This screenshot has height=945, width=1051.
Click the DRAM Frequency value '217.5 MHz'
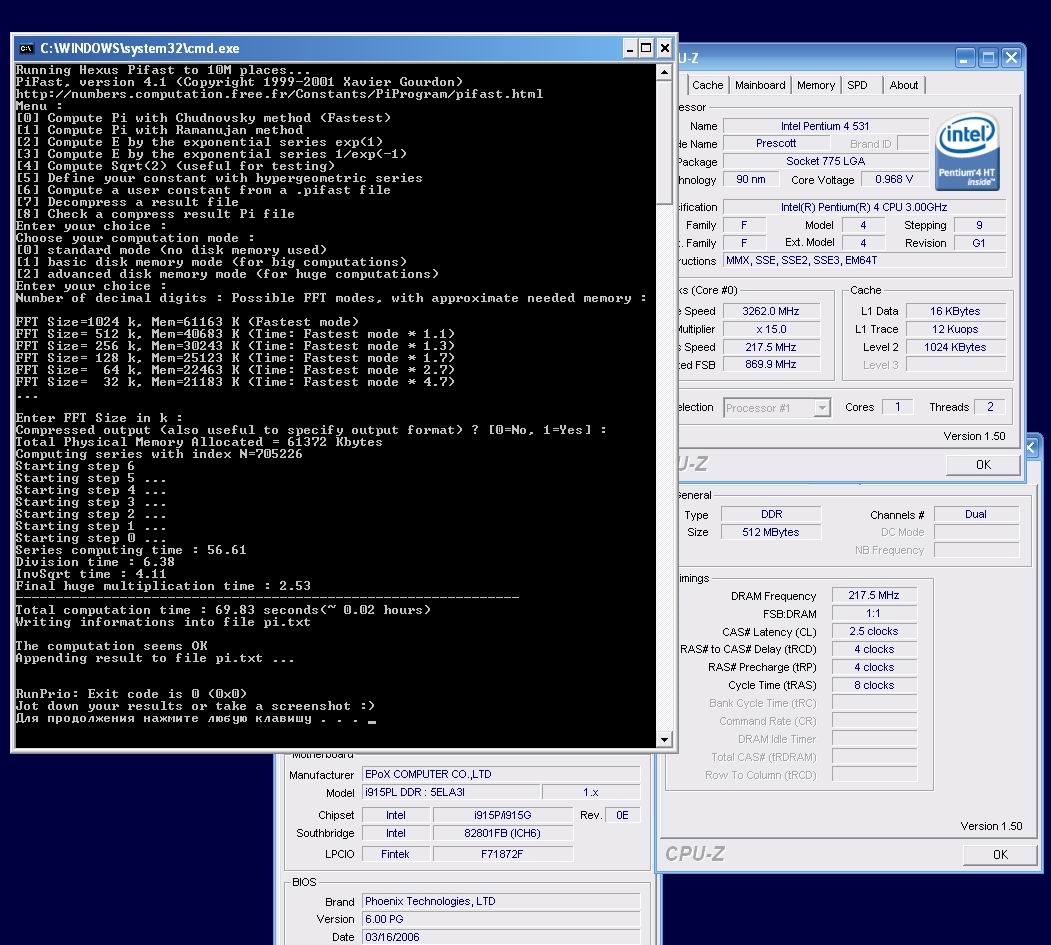874,595
